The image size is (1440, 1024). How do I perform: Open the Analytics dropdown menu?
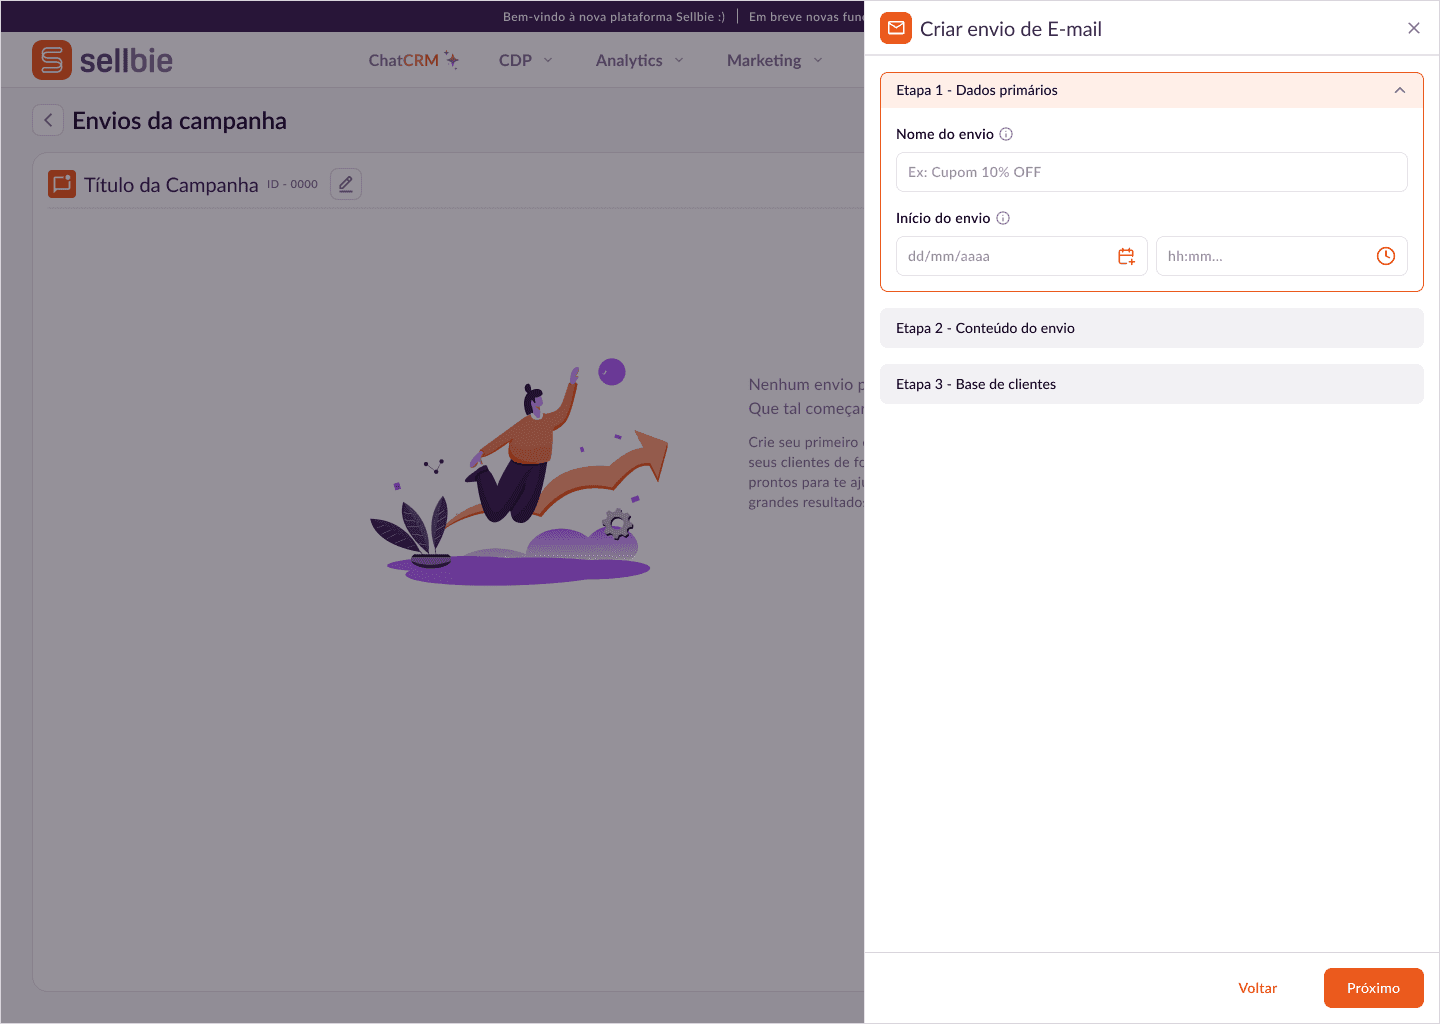point(640,60)
